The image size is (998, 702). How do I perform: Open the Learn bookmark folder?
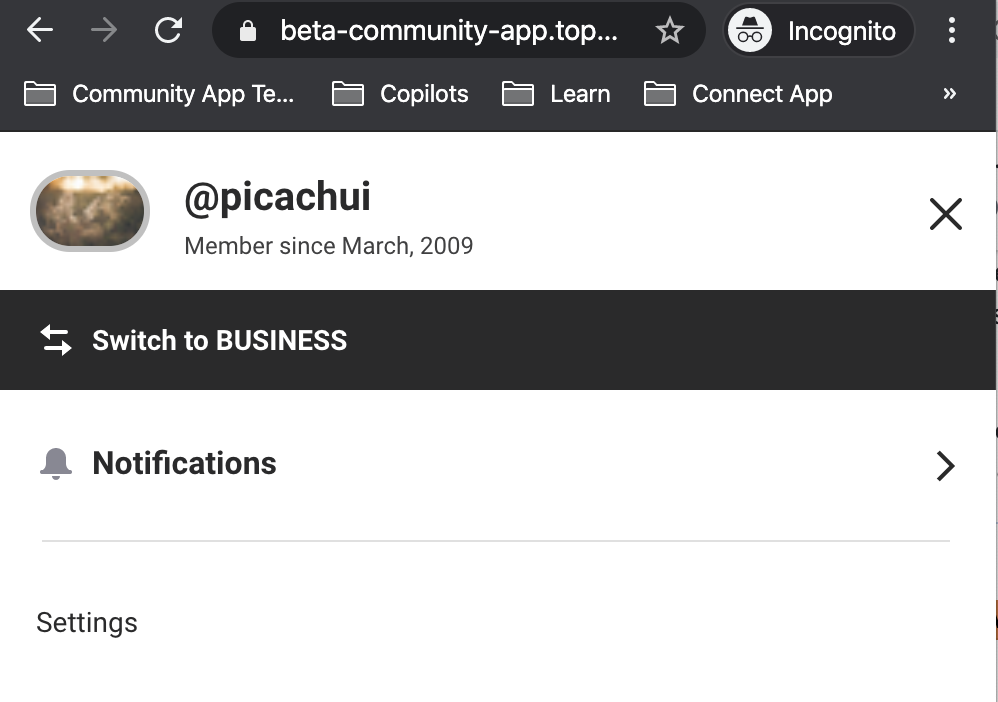tap(556, 94)
